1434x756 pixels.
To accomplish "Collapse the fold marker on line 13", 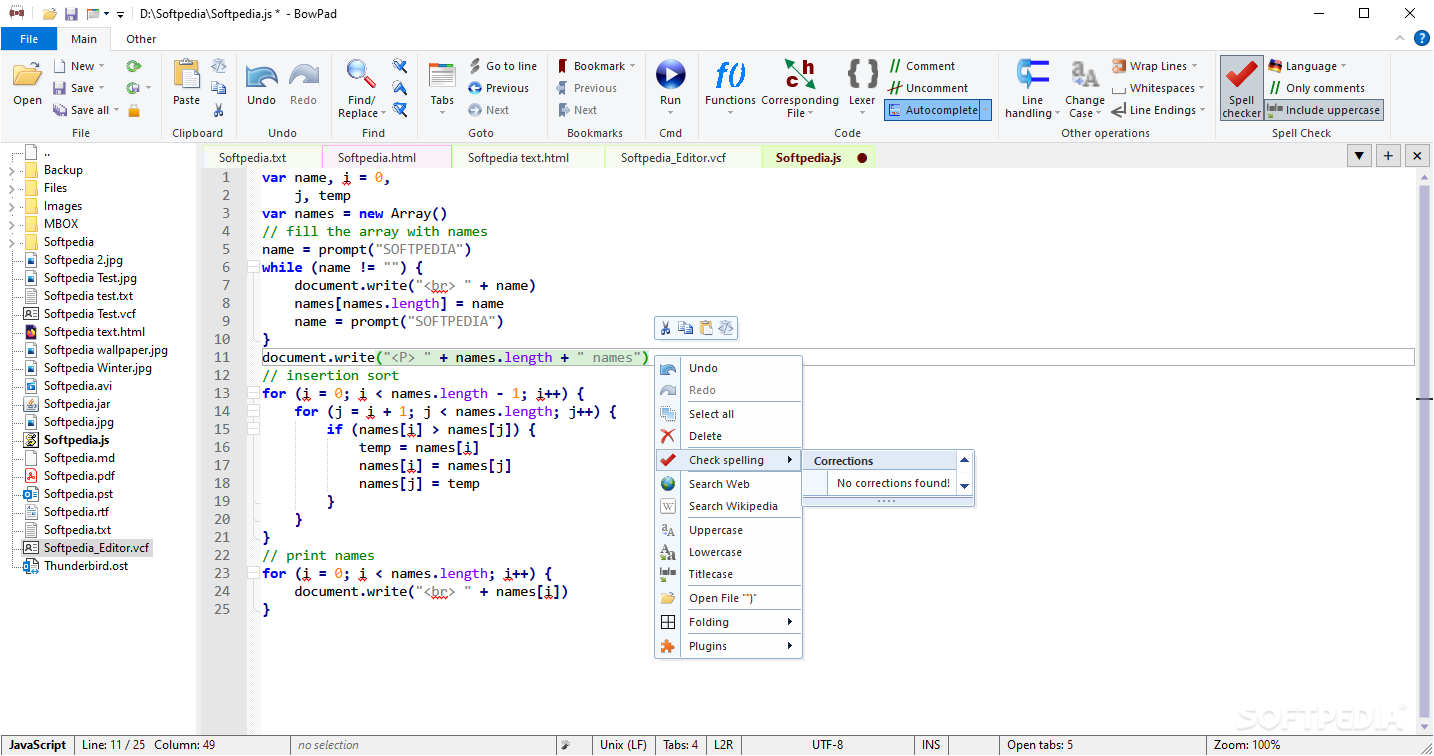I will [253, 393].
